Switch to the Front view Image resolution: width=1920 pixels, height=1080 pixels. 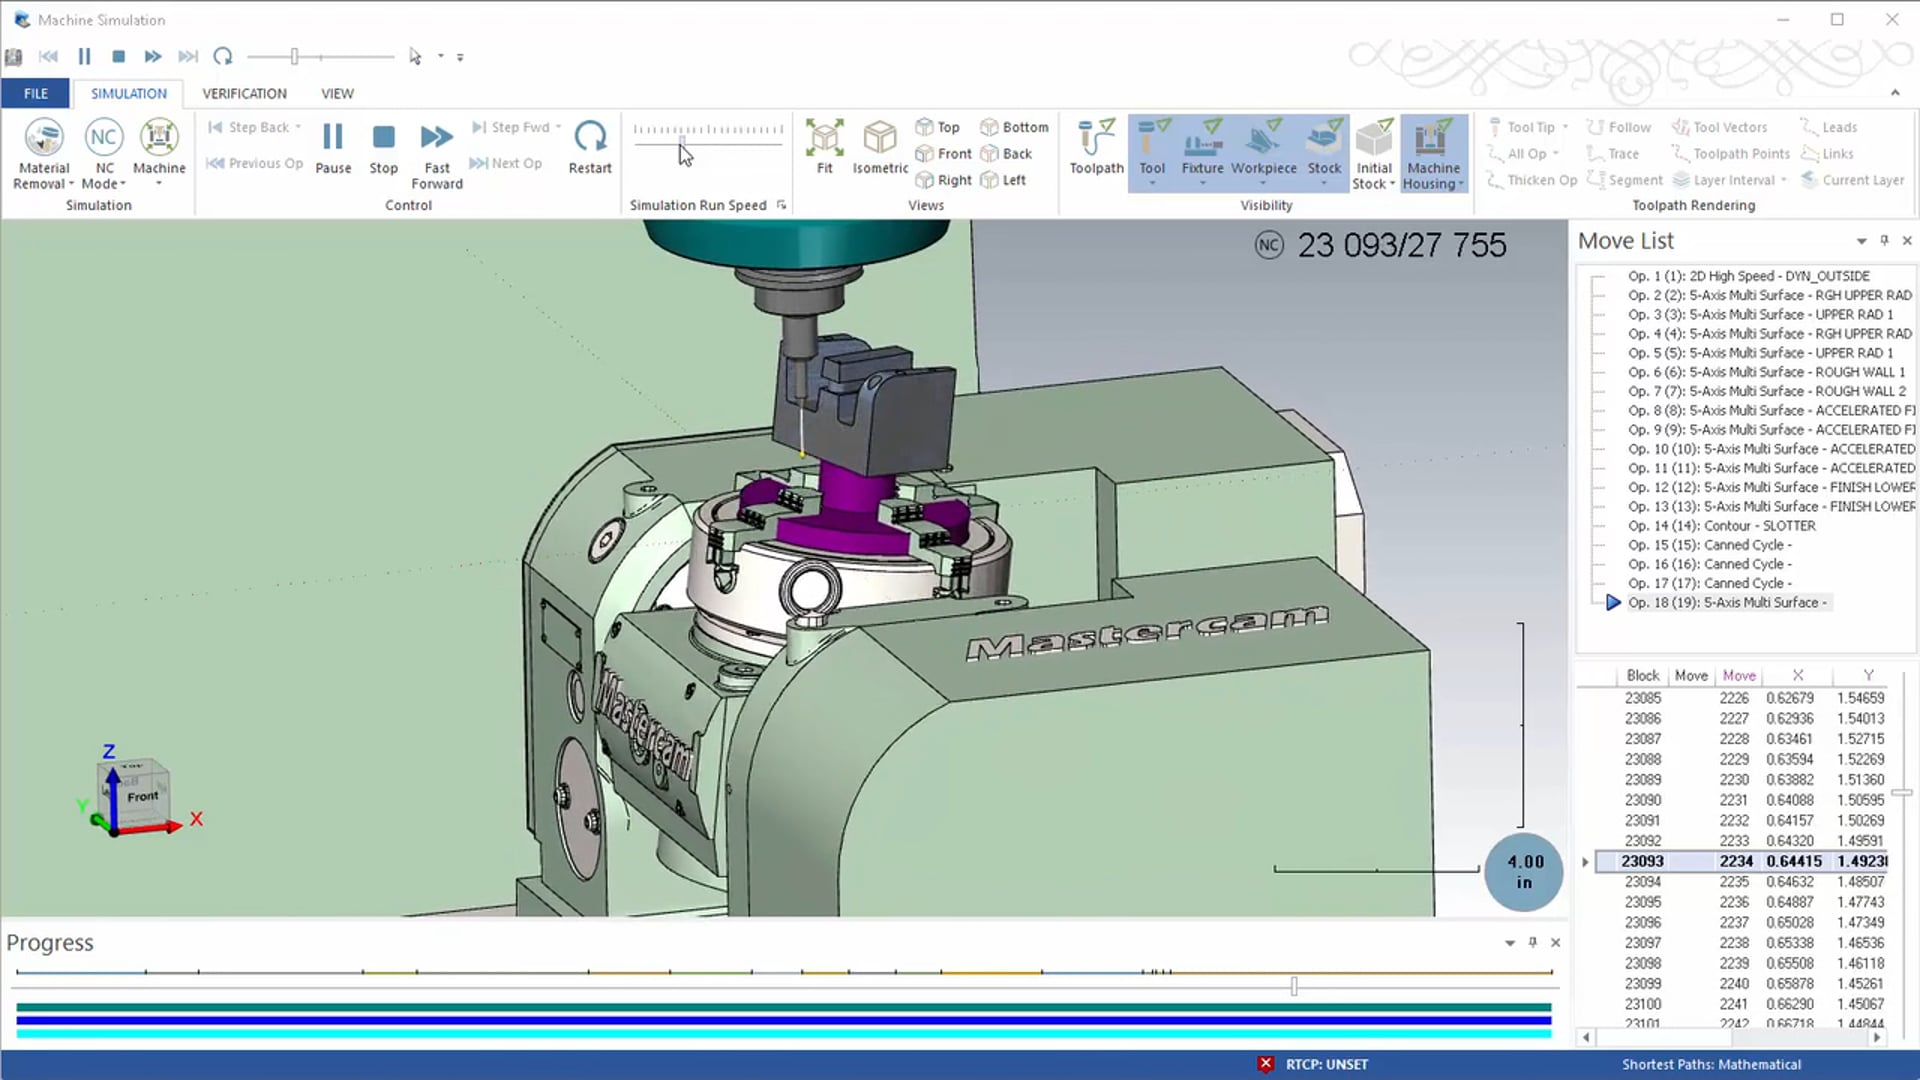tap(944, 153)
